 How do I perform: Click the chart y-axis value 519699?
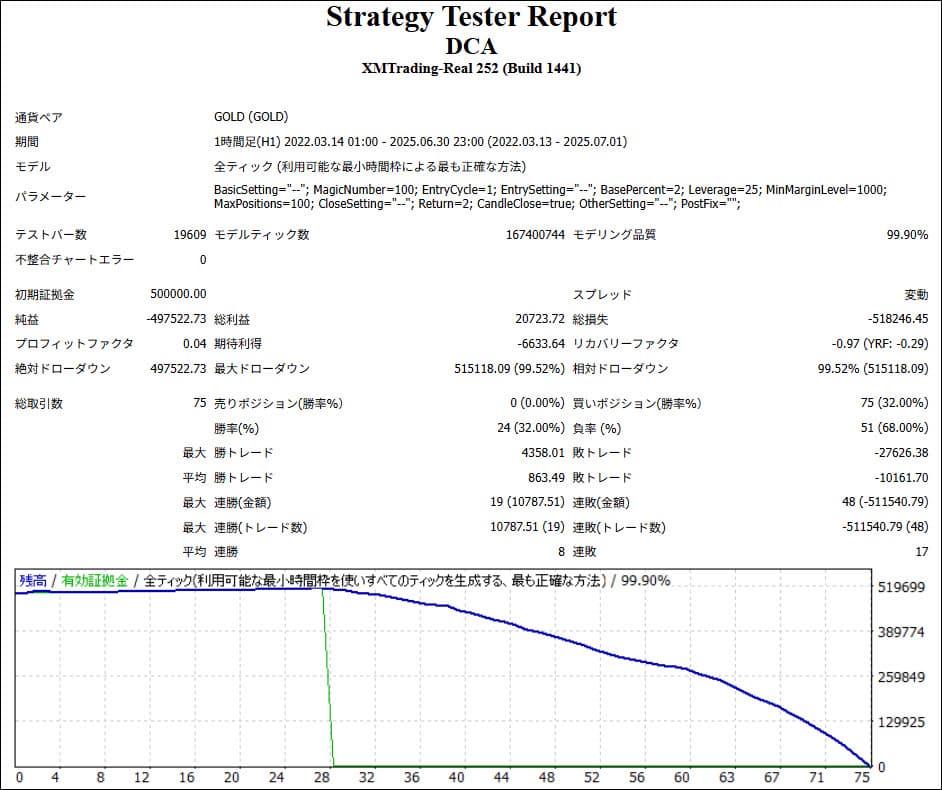point(901,587)
